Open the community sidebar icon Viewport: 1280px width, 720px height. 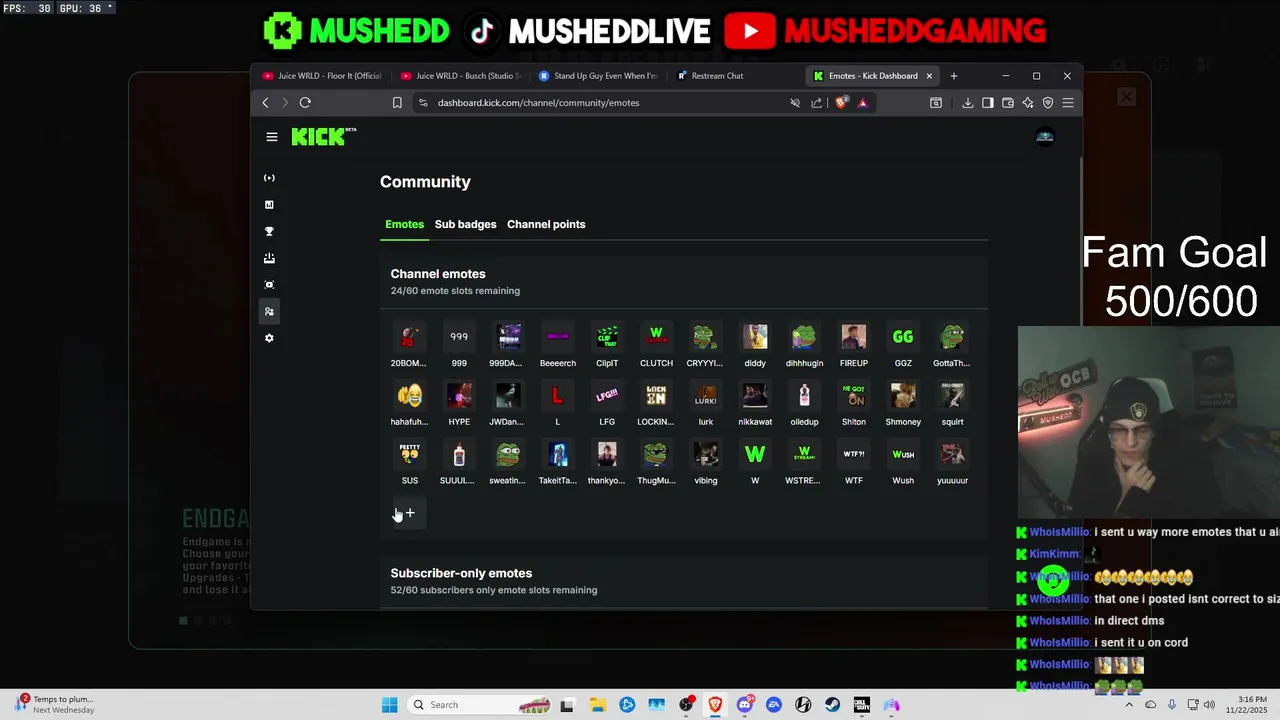click(x=269, y=311)
